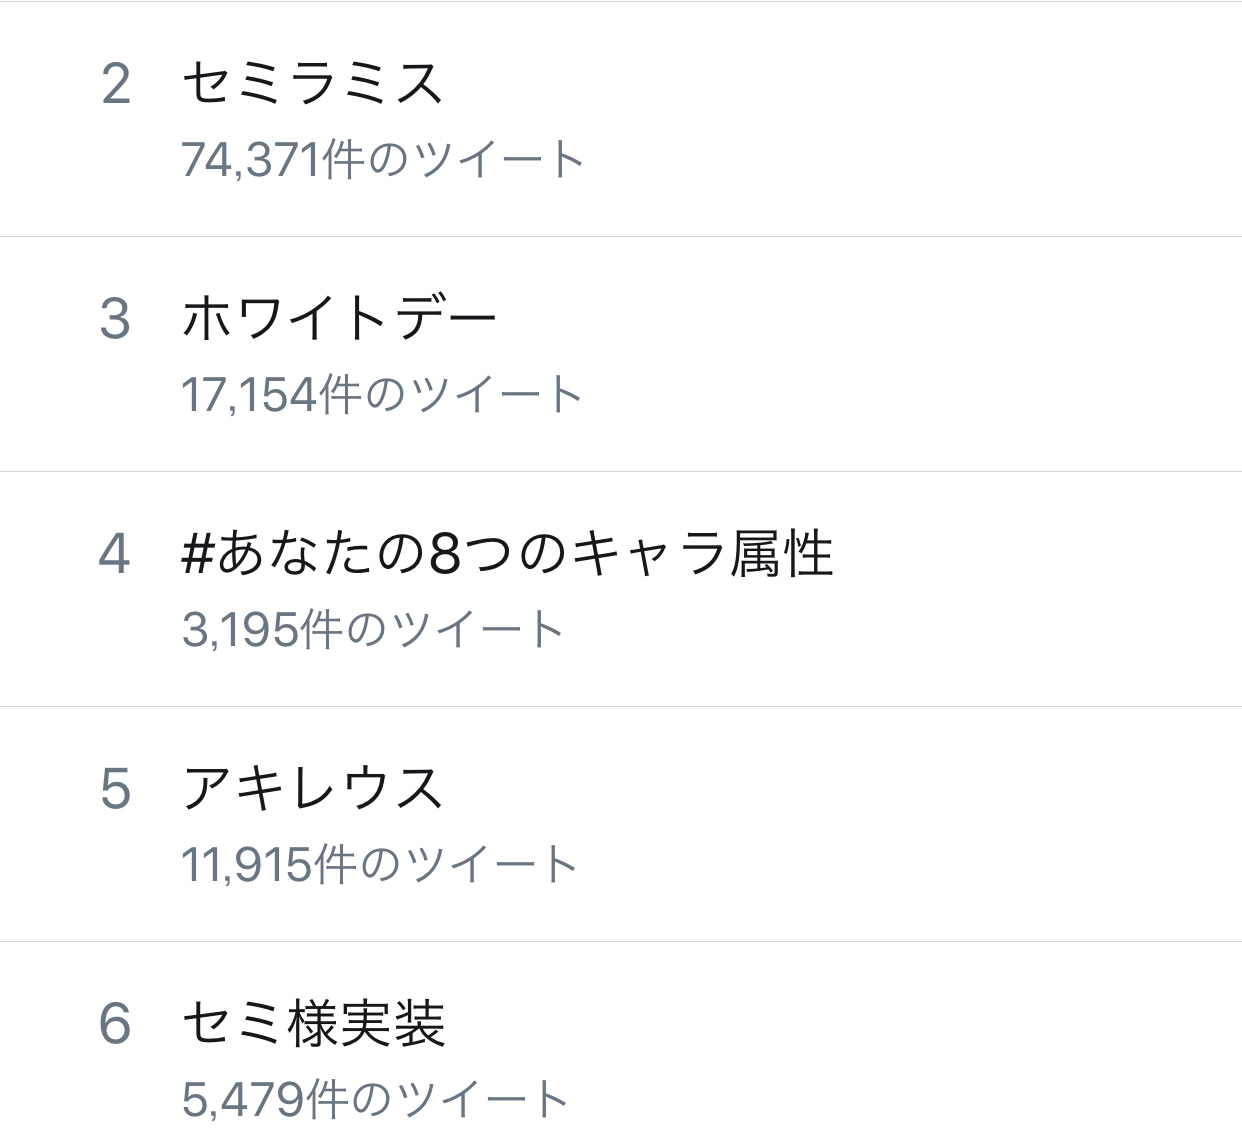
Task: Click the 17,154件のツイート count text
Action: pos(381,395)
